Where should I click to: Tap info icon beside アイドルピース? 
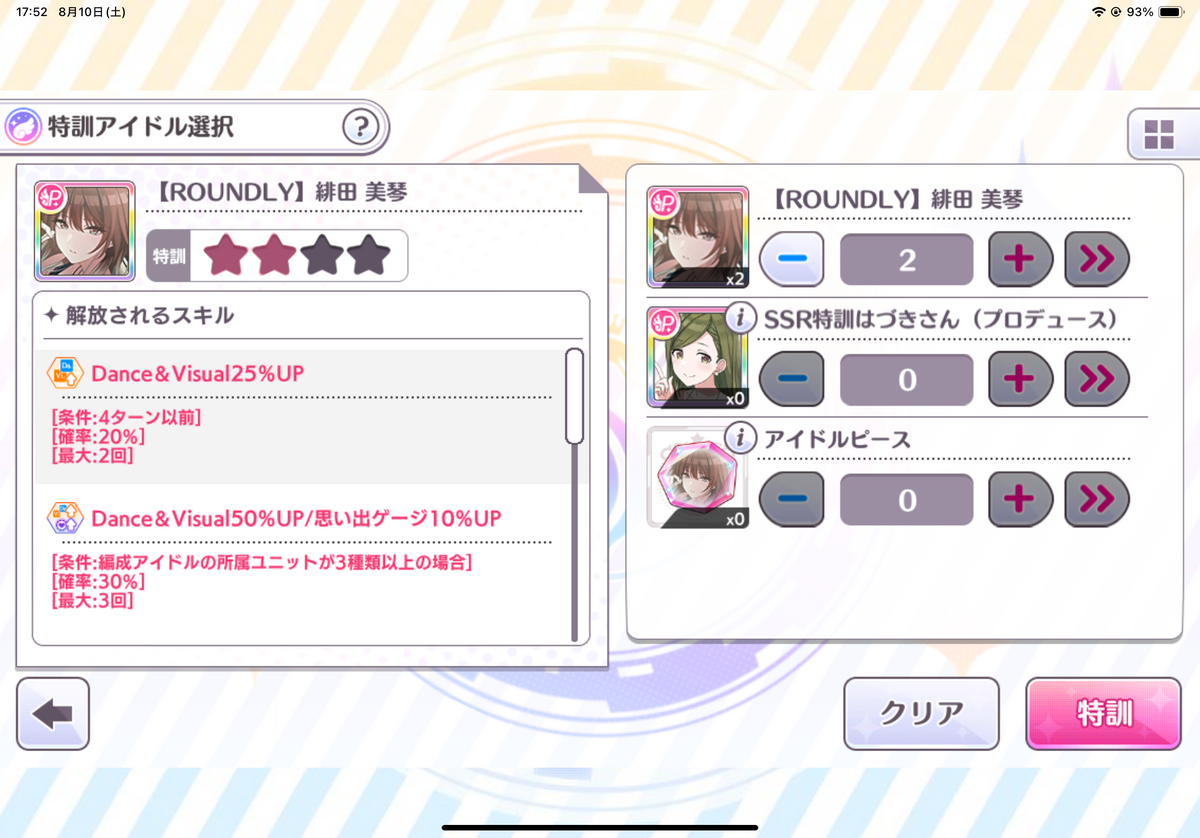pos(740,437)
